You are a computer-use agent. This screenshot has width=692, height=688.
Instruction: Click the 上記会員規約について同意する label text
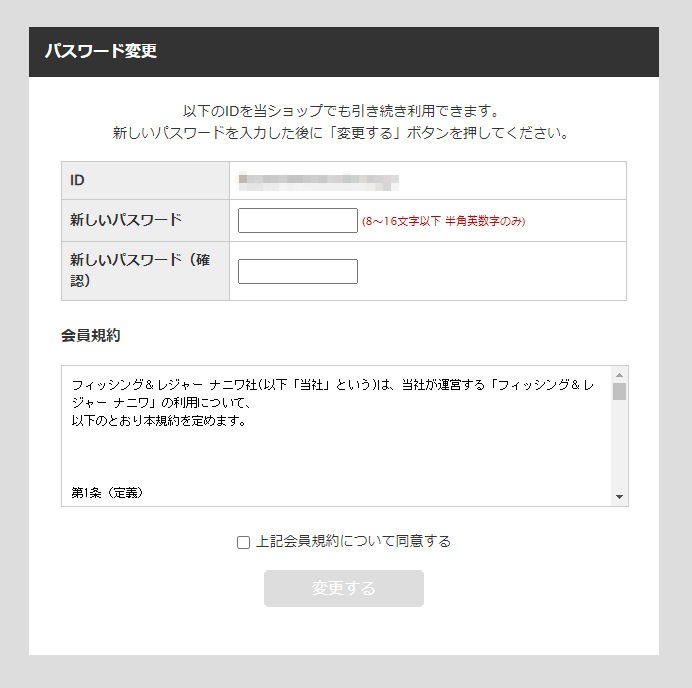coord(353,541)
